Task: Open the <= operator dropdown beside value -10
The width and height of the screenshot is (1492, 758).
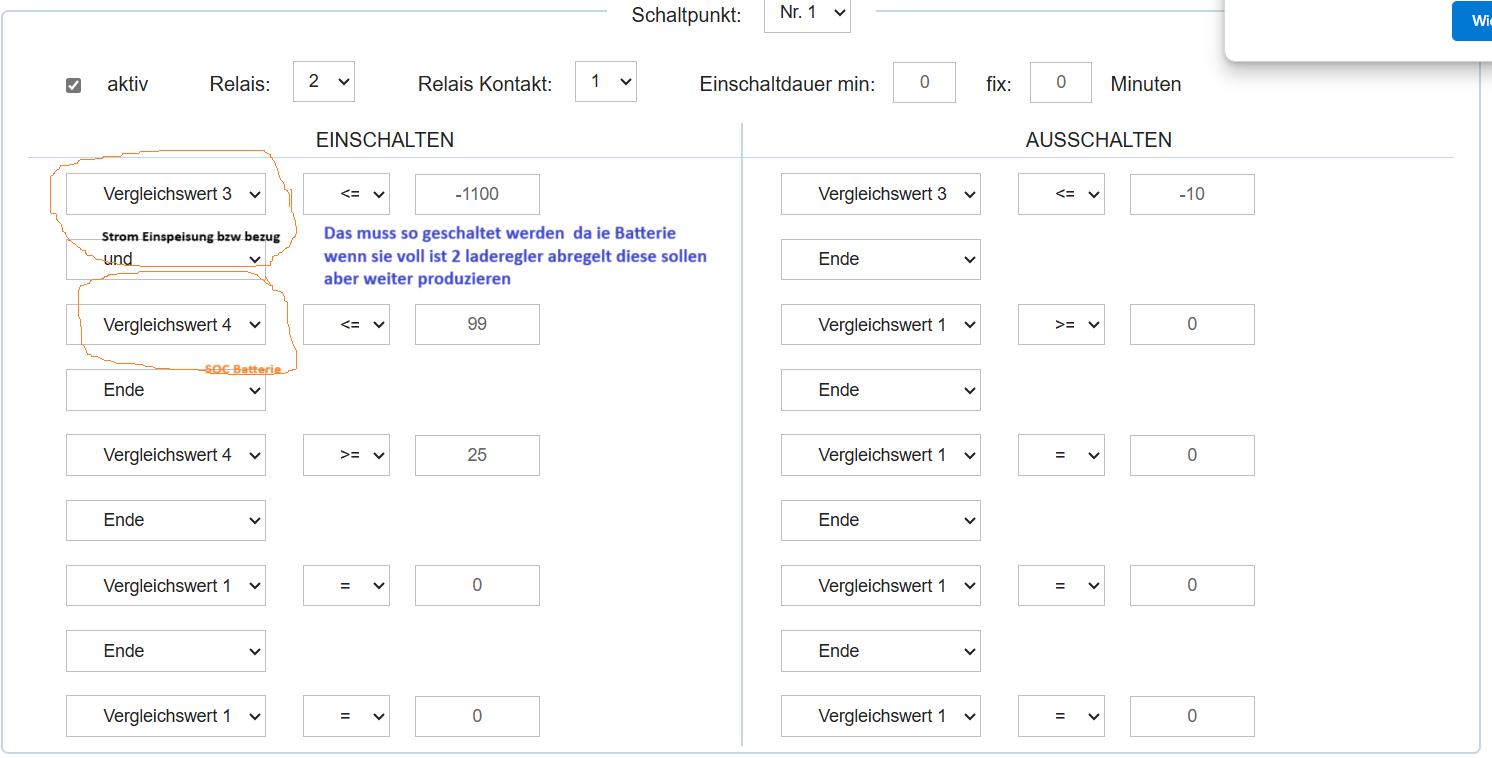Action: (1060, 194)
